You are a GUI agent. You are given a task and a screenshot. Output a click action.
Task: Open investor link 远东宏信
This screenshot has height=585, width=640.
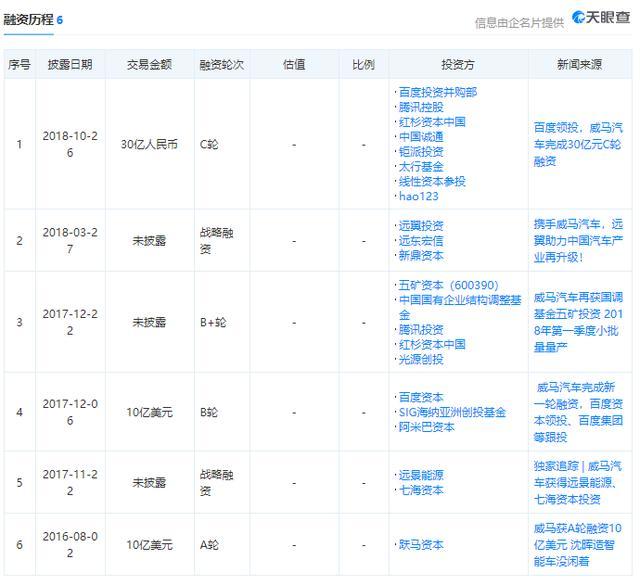[x=421, y=241]
